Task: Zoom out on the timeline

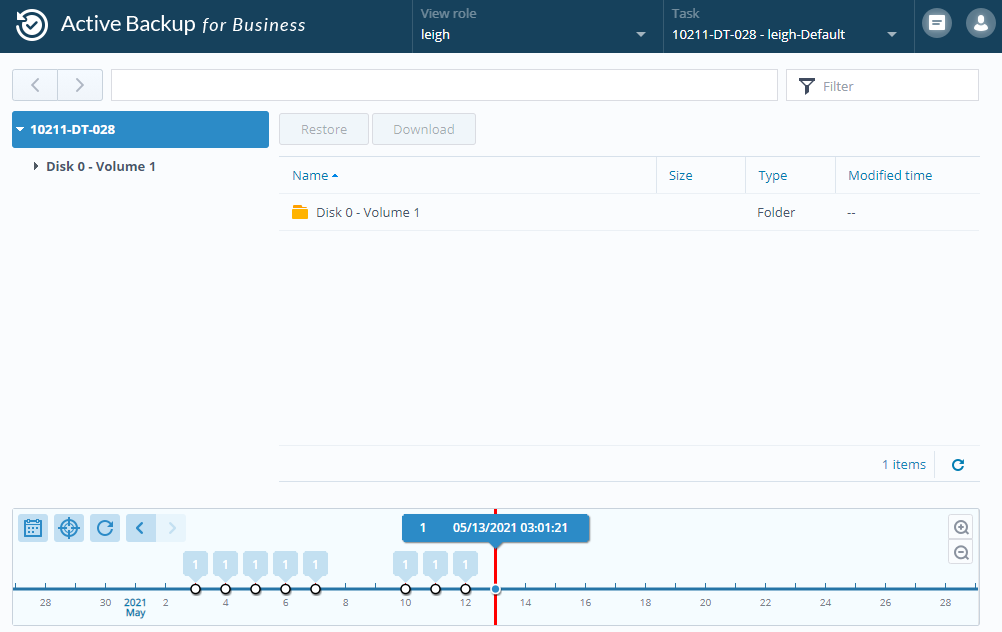Action: point(961,553)
